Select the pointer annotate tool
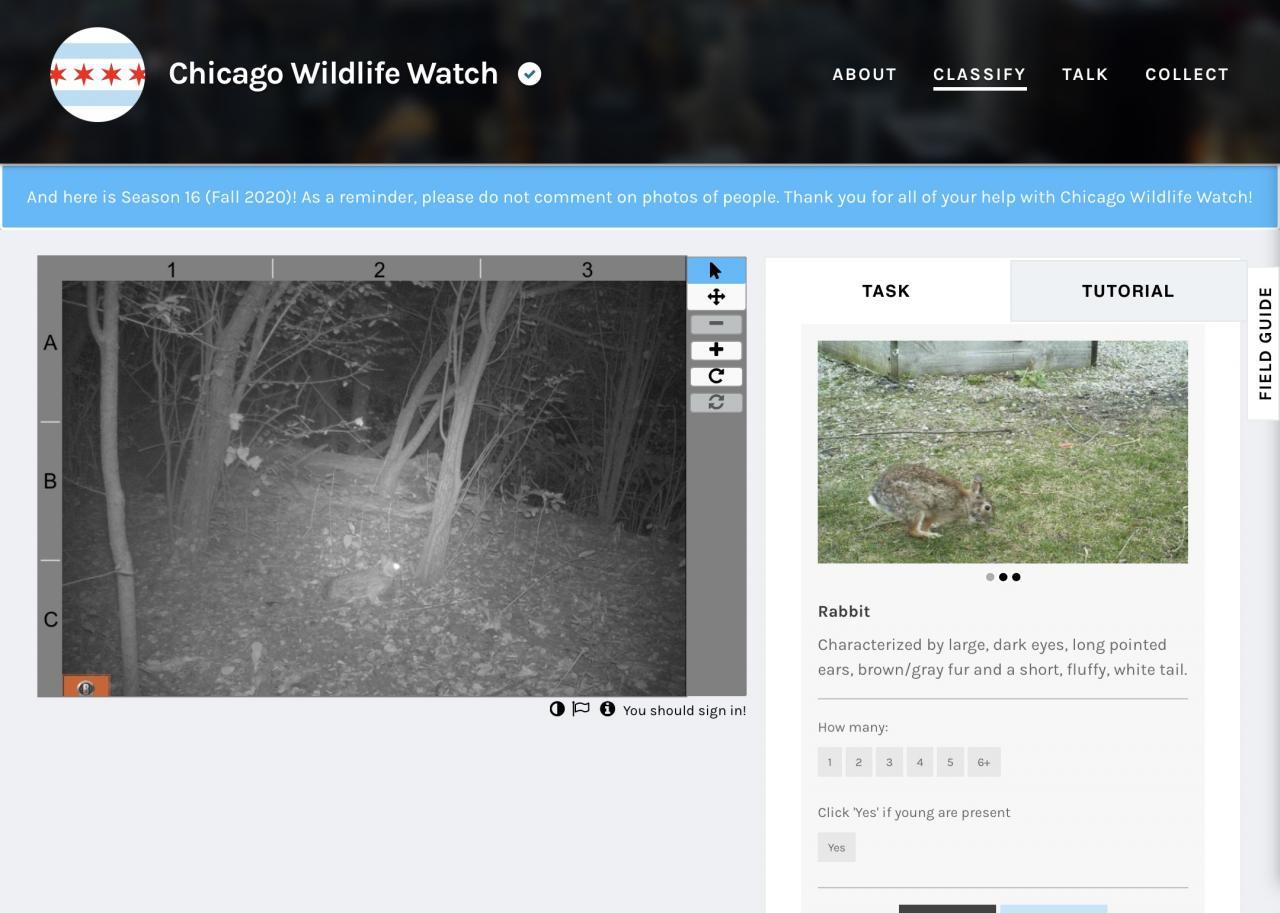 pos(716,270)
